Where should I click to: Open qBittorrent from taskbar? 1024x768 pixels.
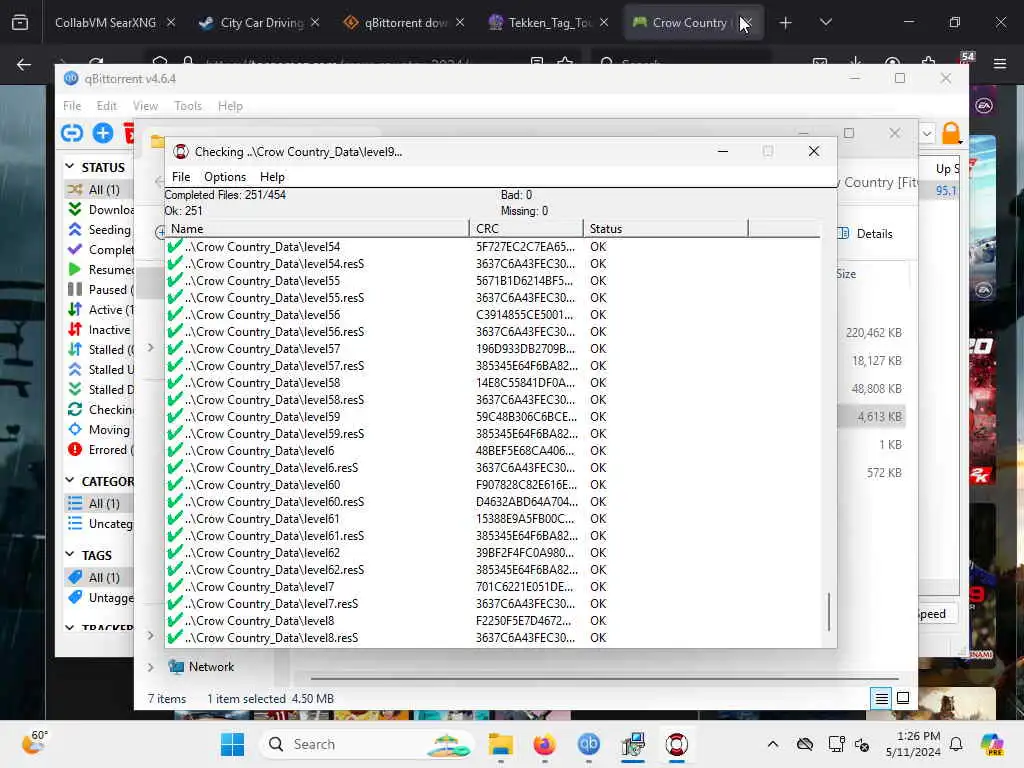(588, 744)
